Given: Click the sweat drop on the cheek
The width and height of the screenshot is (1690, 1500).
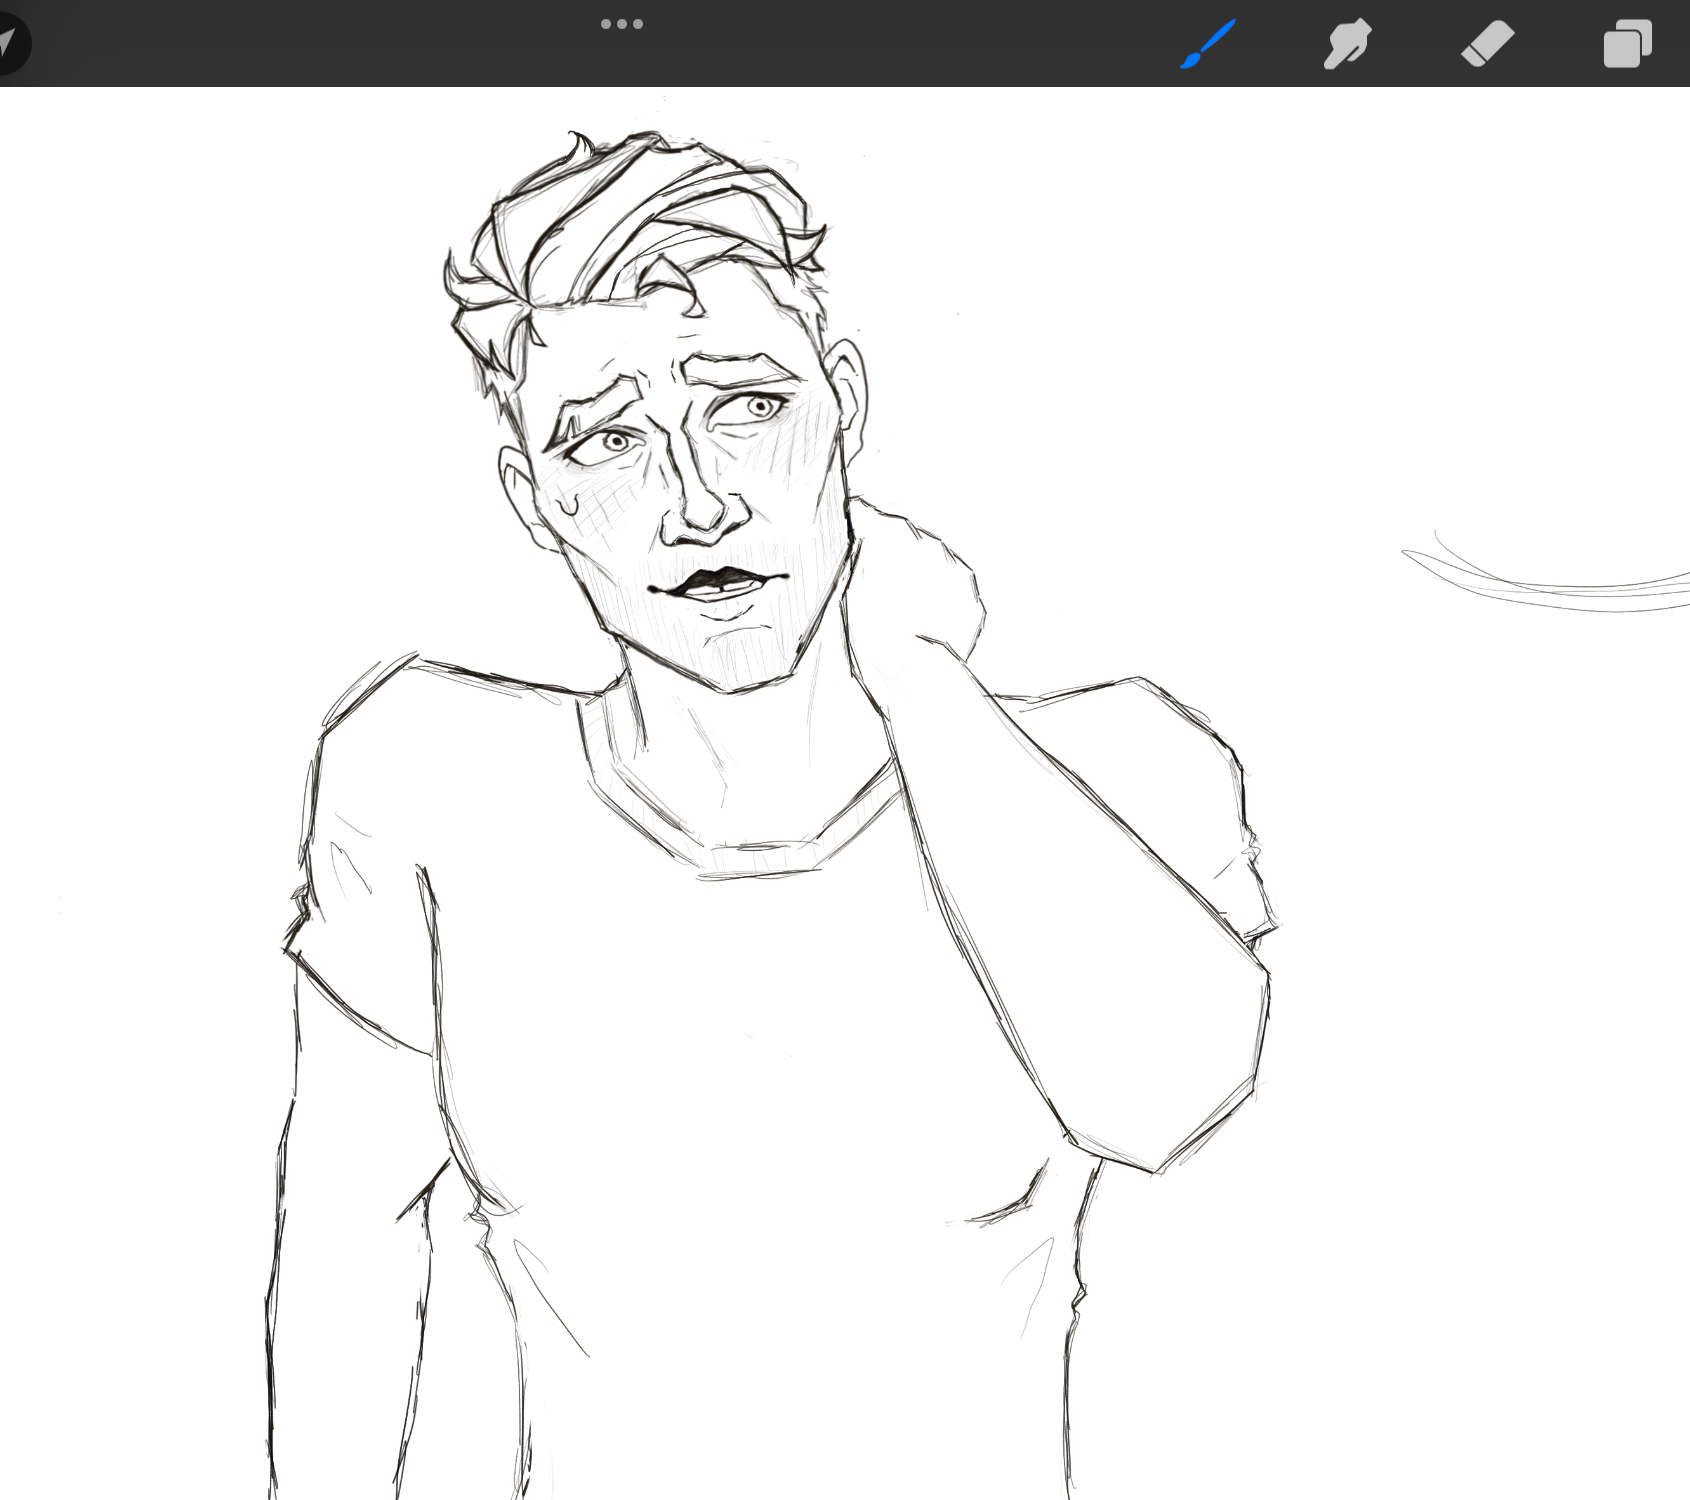Looking at the screenshot, I should 569,500.
